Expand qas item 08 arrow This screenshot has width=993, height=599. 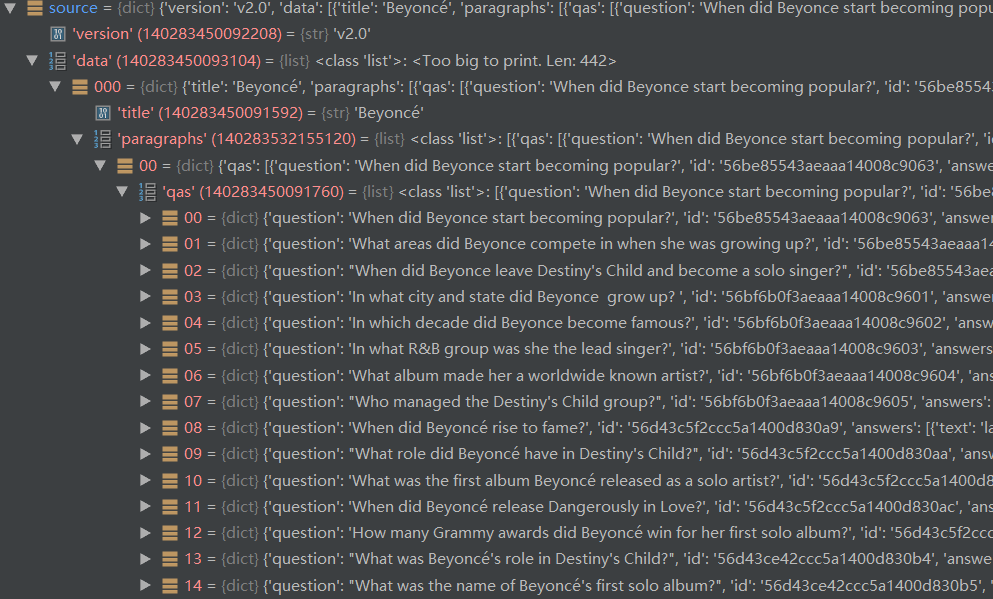(x=145, y=428)
